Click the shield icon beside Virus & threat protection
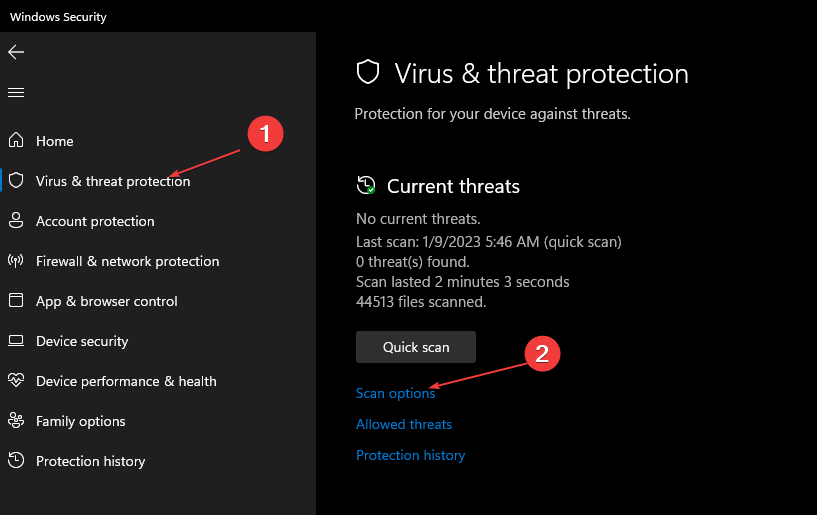This screenshot has height=515, width=817. (16, 180)
